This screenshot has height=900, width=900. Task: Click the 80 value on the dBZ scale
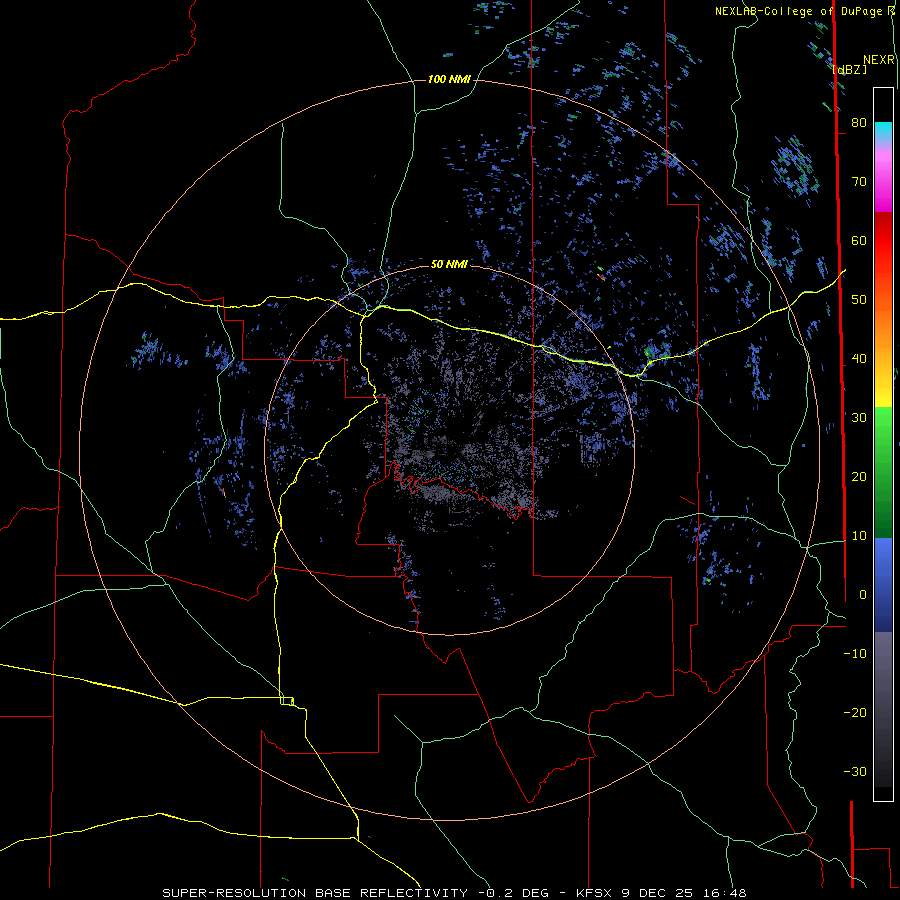[859, 122]
